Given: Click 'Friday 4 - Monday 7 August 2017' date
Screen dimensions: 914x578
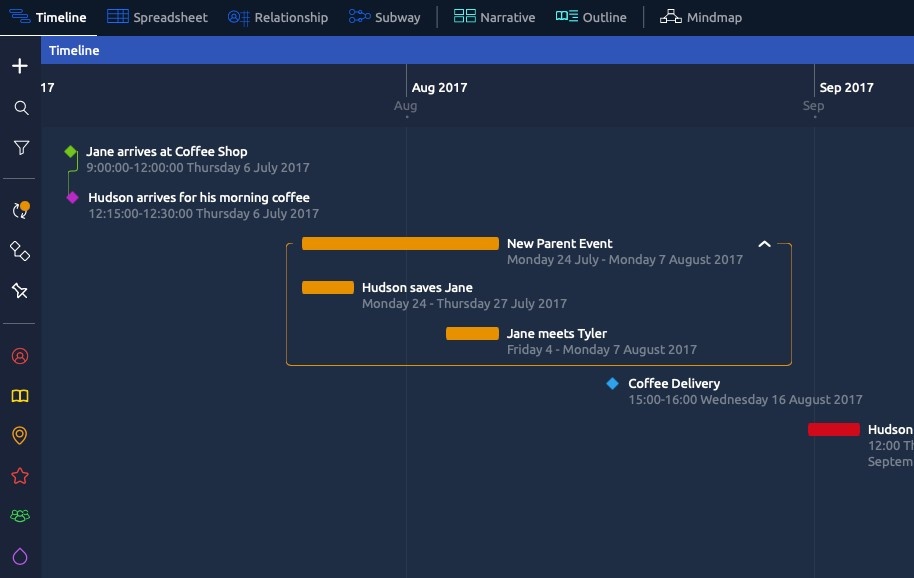Looking at the screenshot, I should pyautogui.click(x=602, y=350).
